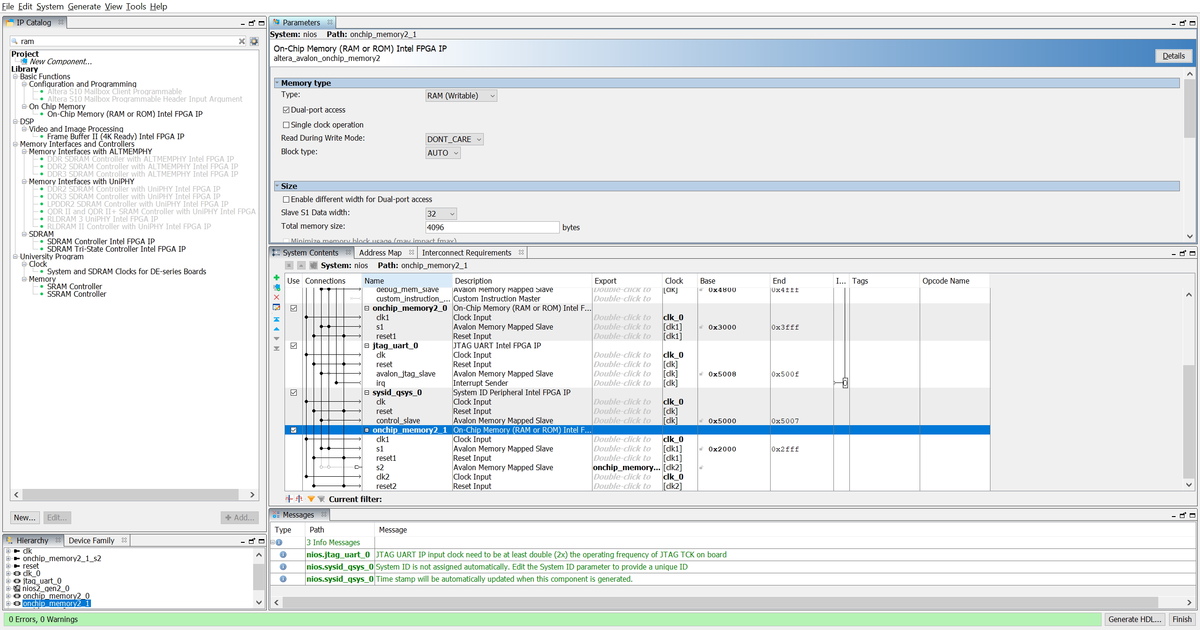
Task: Collapse the Size section
Action: tap(278, 186)
